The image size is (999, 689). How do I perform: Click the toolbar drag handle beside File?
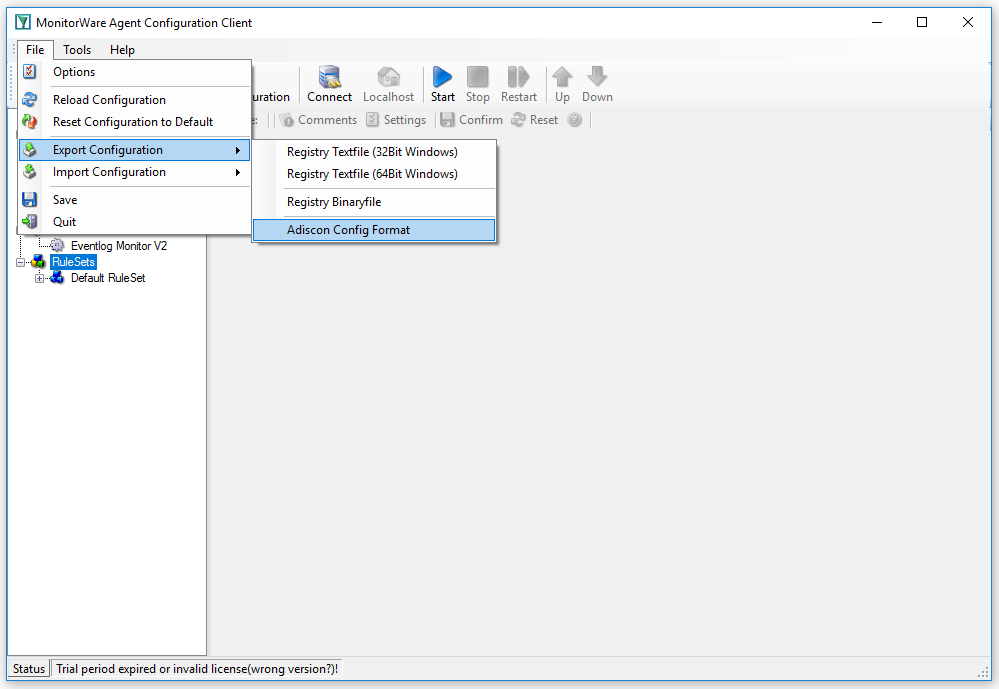(14, 50)
